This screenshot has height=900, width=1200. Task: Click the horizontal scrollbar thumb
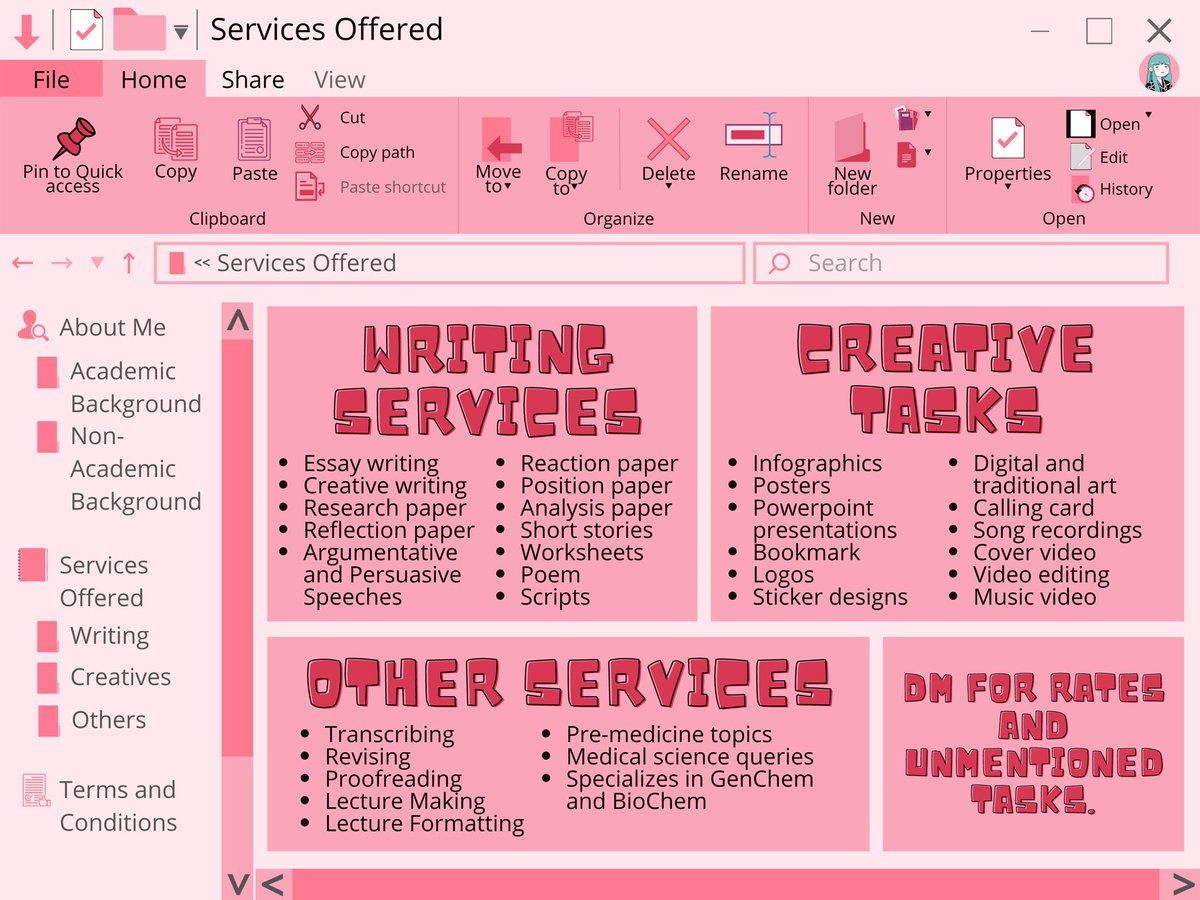725,884
